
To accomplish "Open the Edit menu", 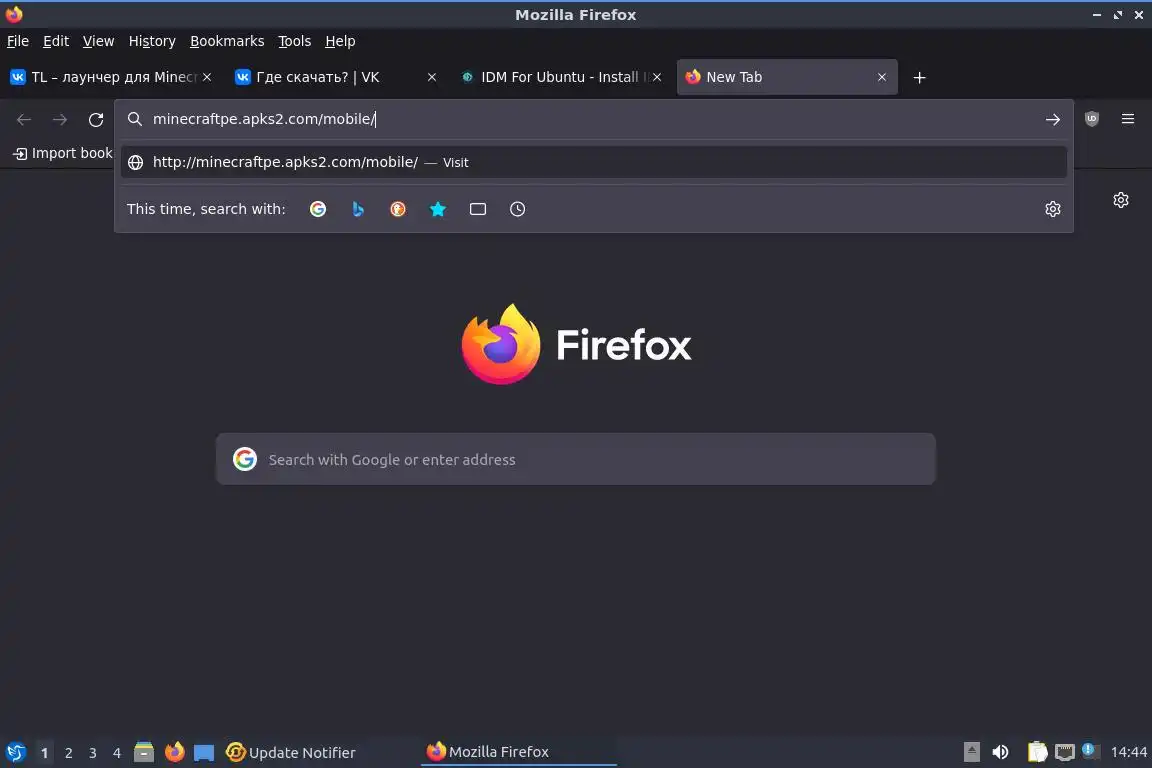I will click(56, 41).
